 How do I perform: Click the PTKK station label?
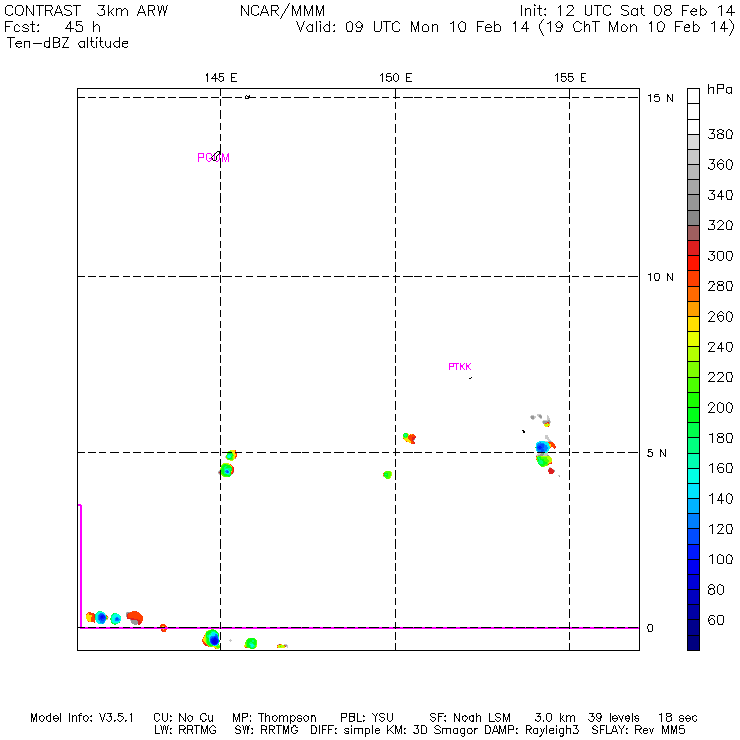pyautogui.click(x=460, y=367)
